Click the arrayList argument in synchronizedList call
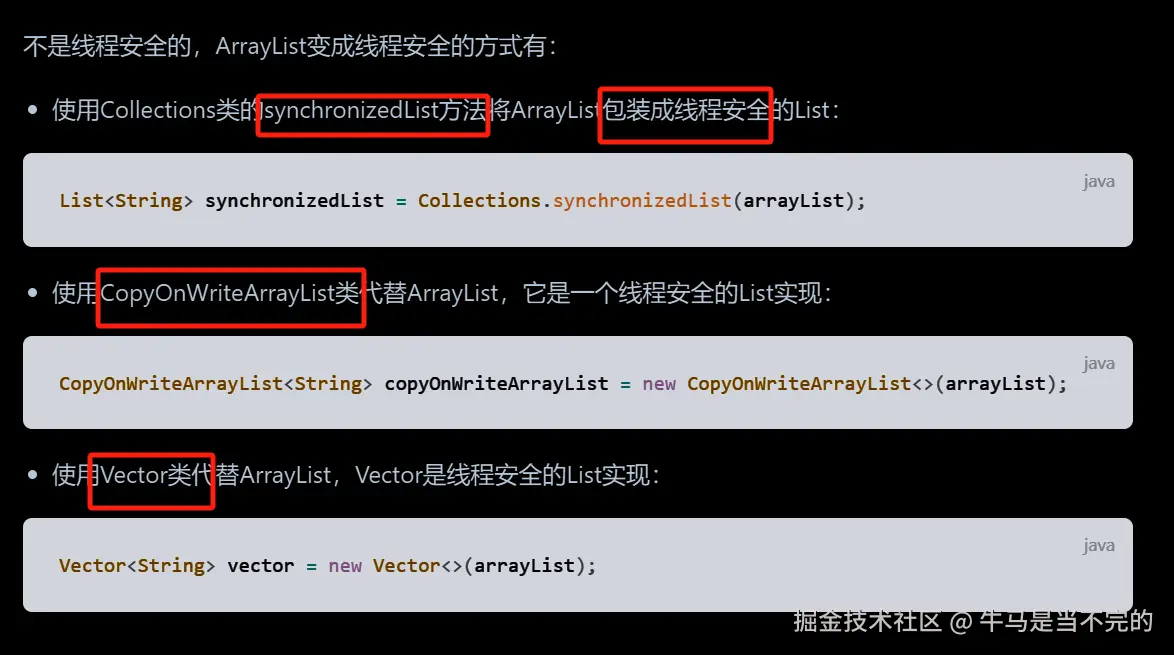Viewport: 1174px width, 655px height. (x=794, y=201)
